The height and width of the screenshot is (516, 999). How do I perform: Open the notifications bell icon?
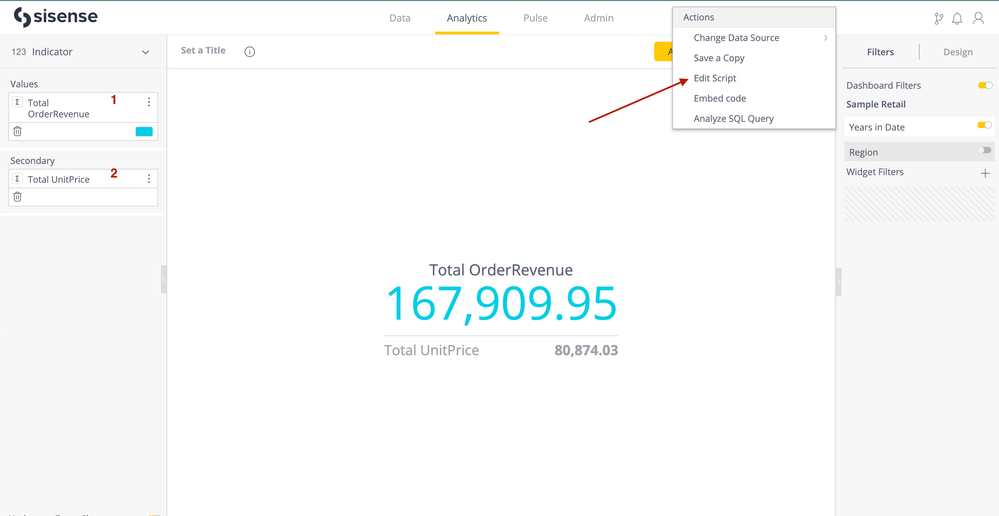957,18
